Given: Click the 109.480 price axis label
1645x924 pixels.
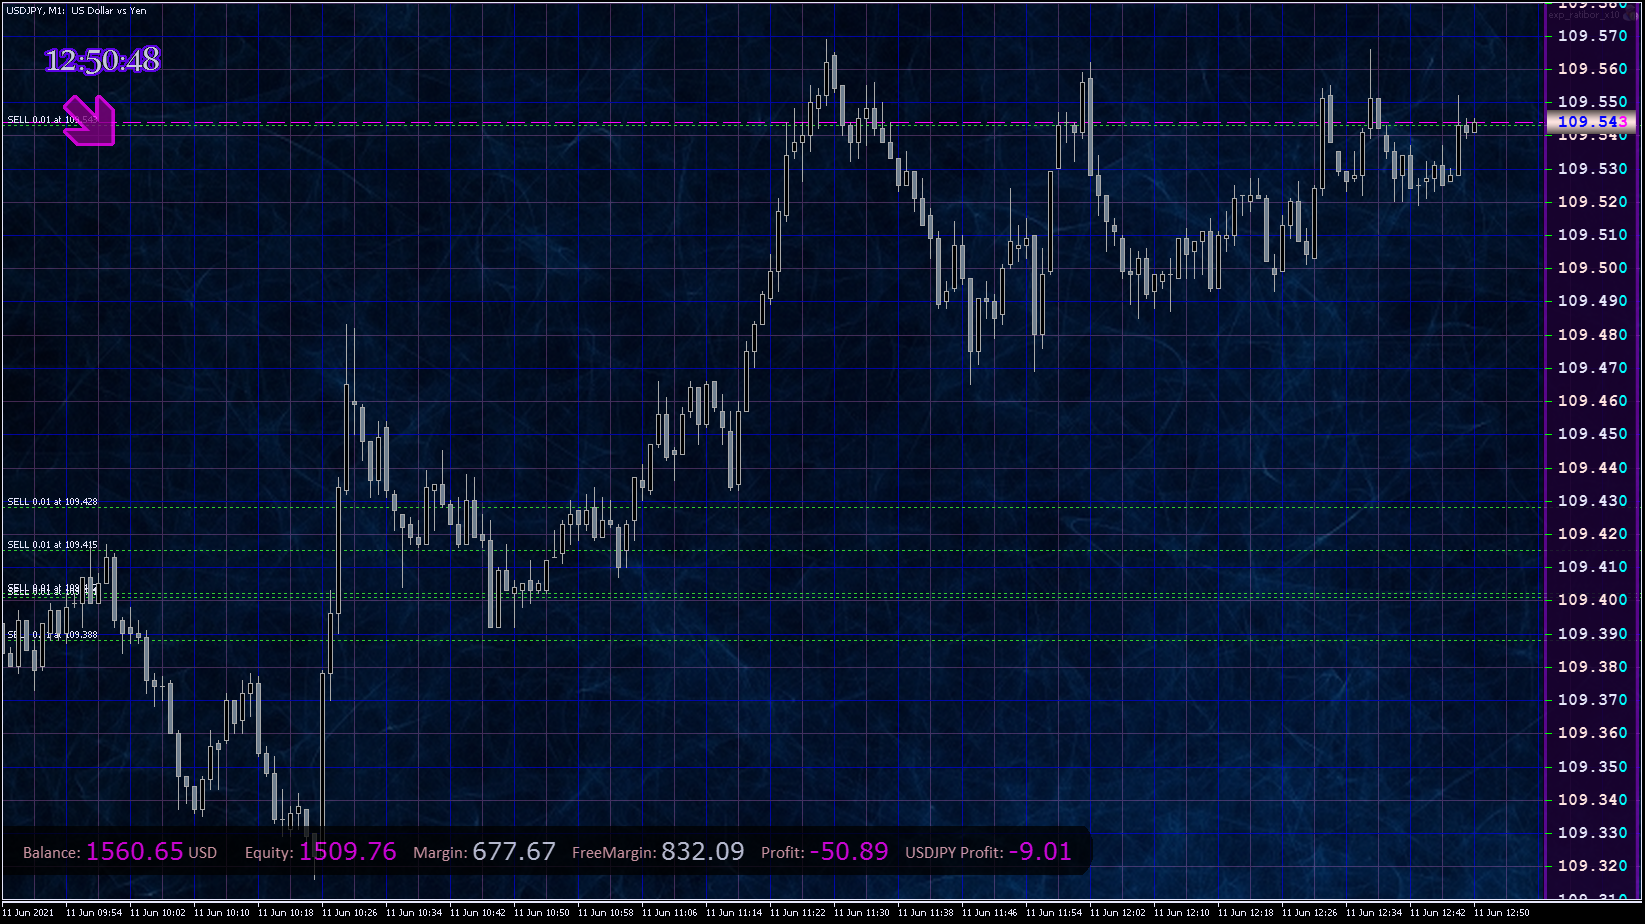Looking at the screenshot, I should (1593, 335).
